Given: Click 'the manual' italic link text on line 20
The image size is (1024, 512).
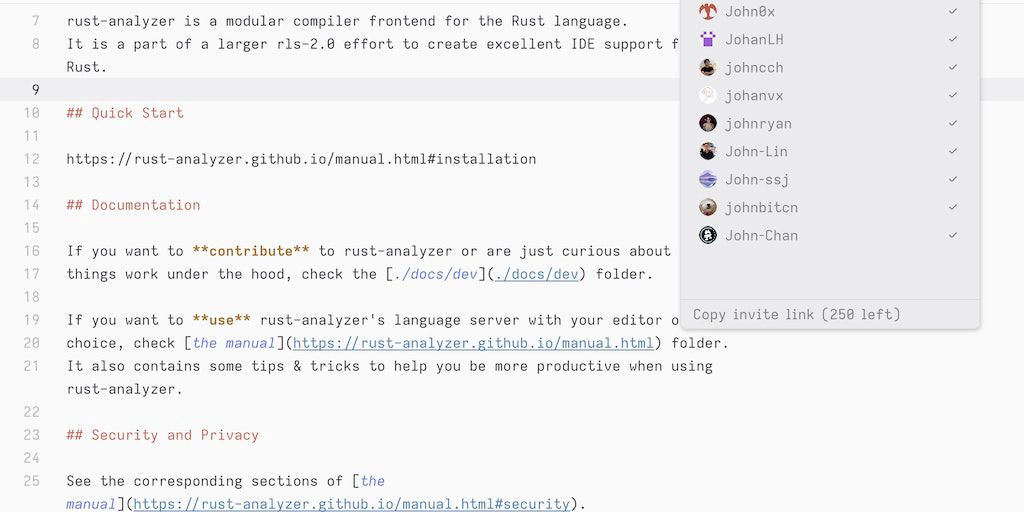Looking at the screenshot, I should coord(234,344).
